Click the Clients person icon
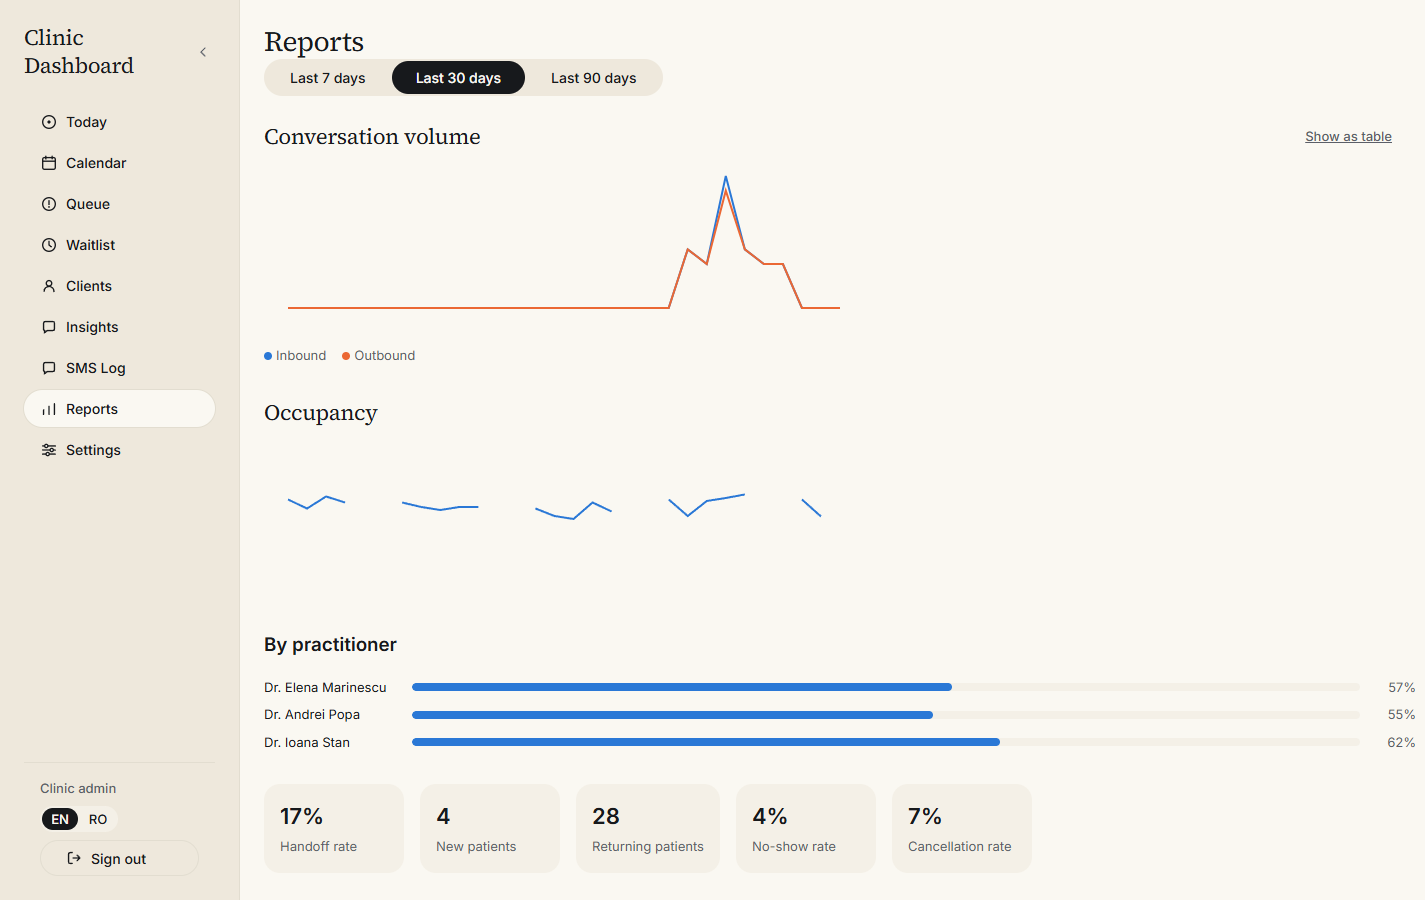Image resolution: width=1425 pixels, height=900 pixels. click(49, 286)
